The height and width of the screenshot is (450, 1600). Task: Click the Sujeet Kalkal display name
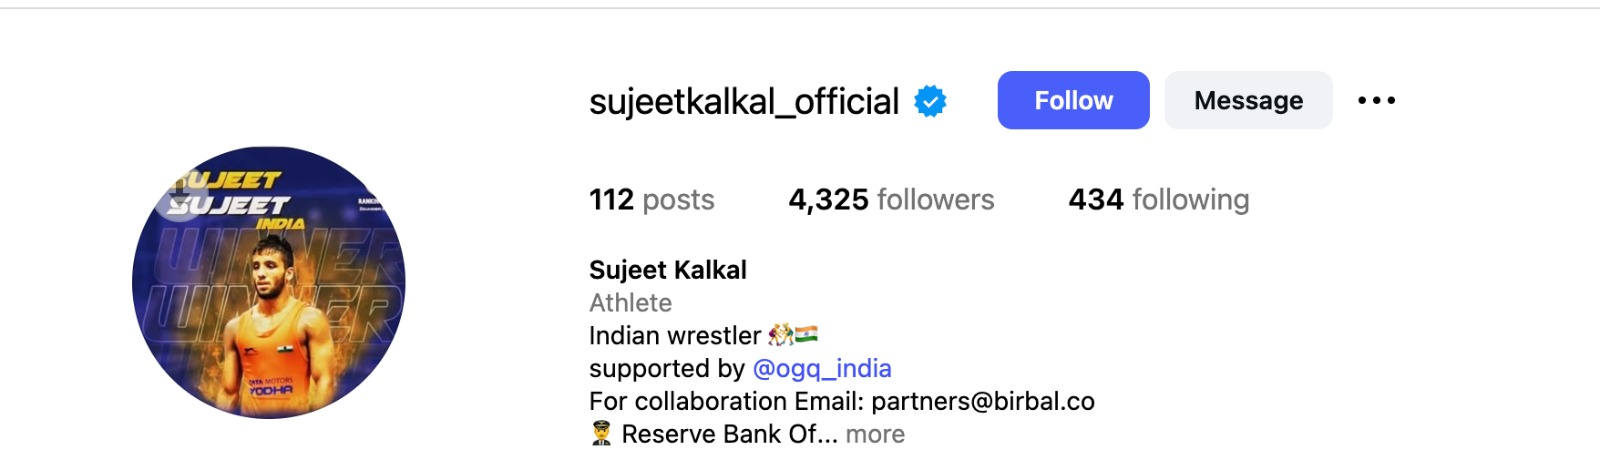[668, 270]
